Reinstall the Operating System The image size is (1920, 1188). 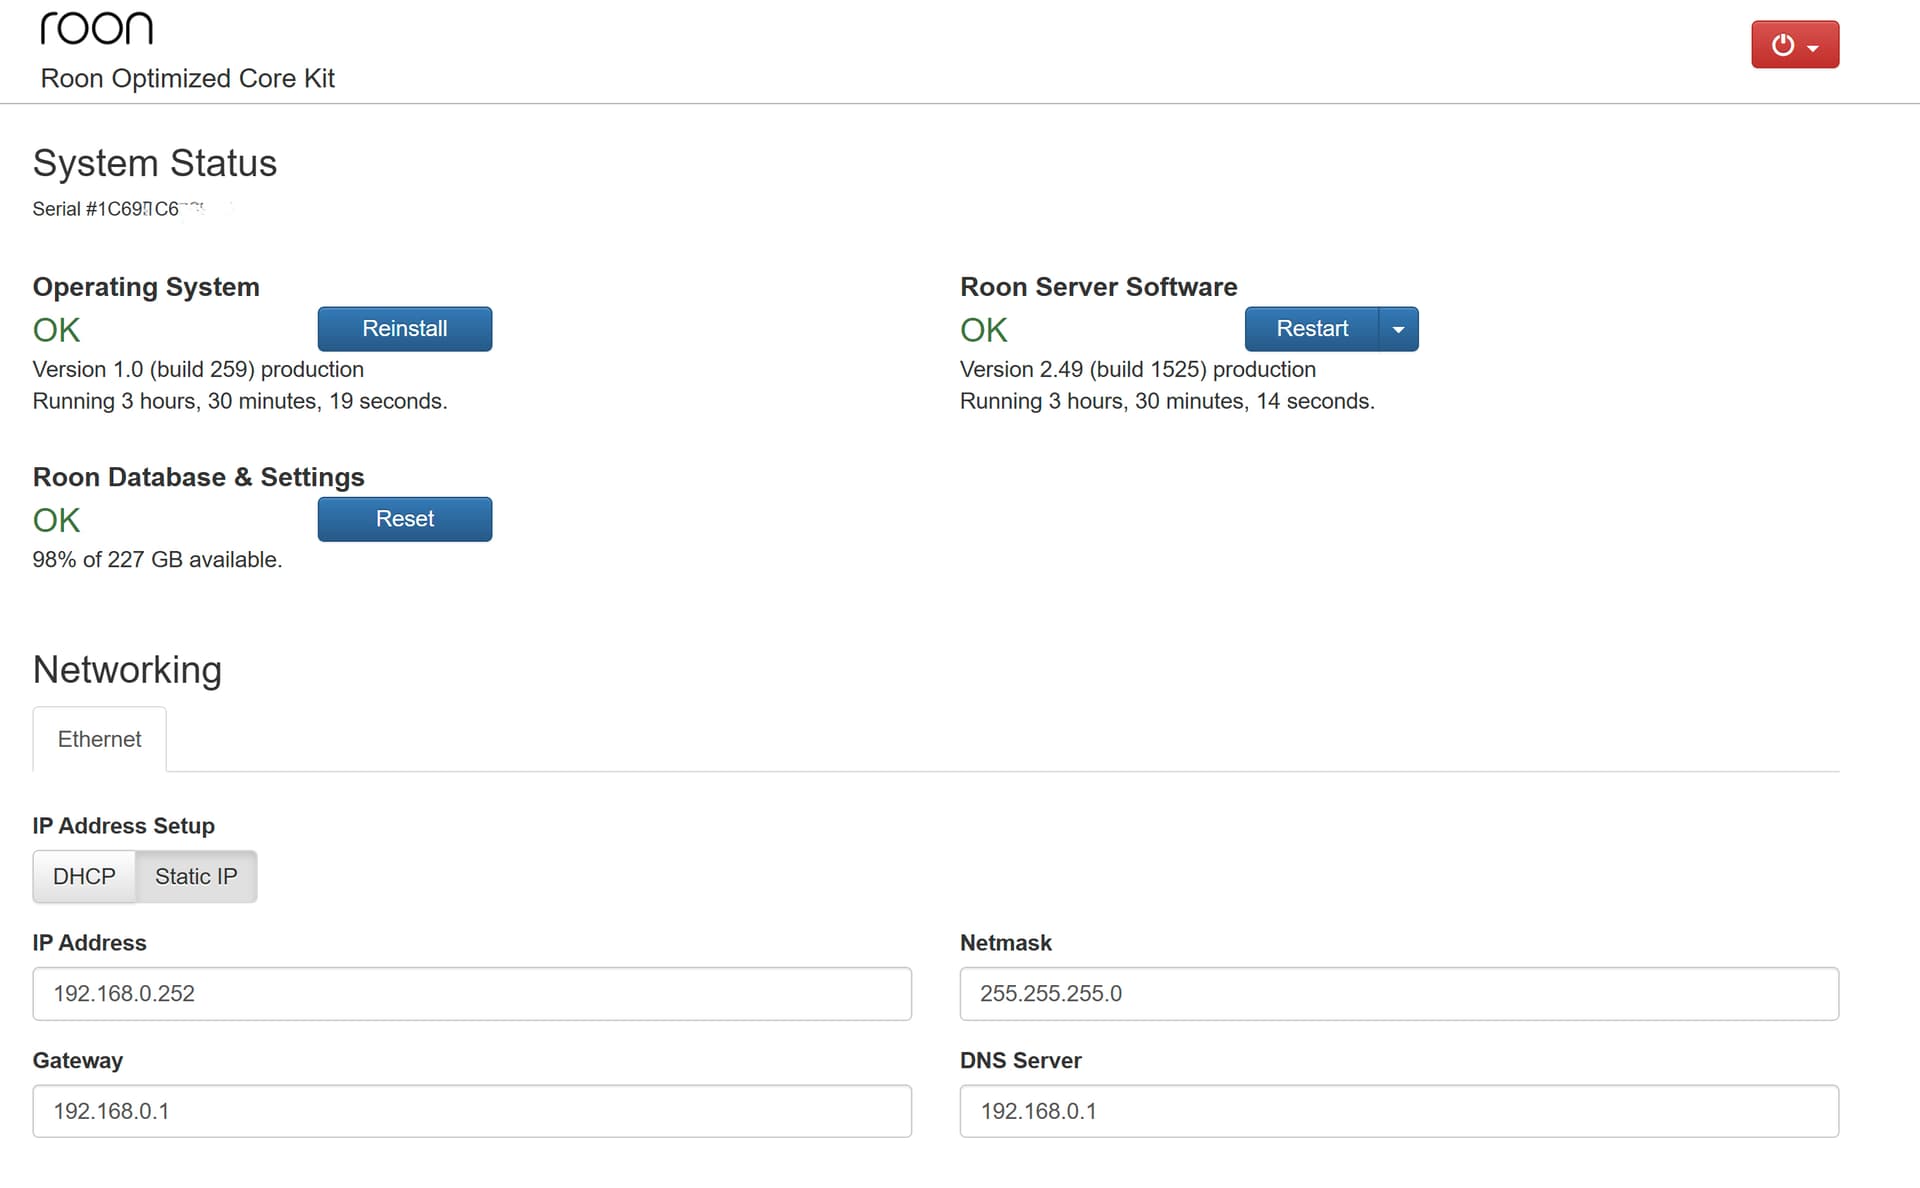pyautogui.click(x=405, y=329)
